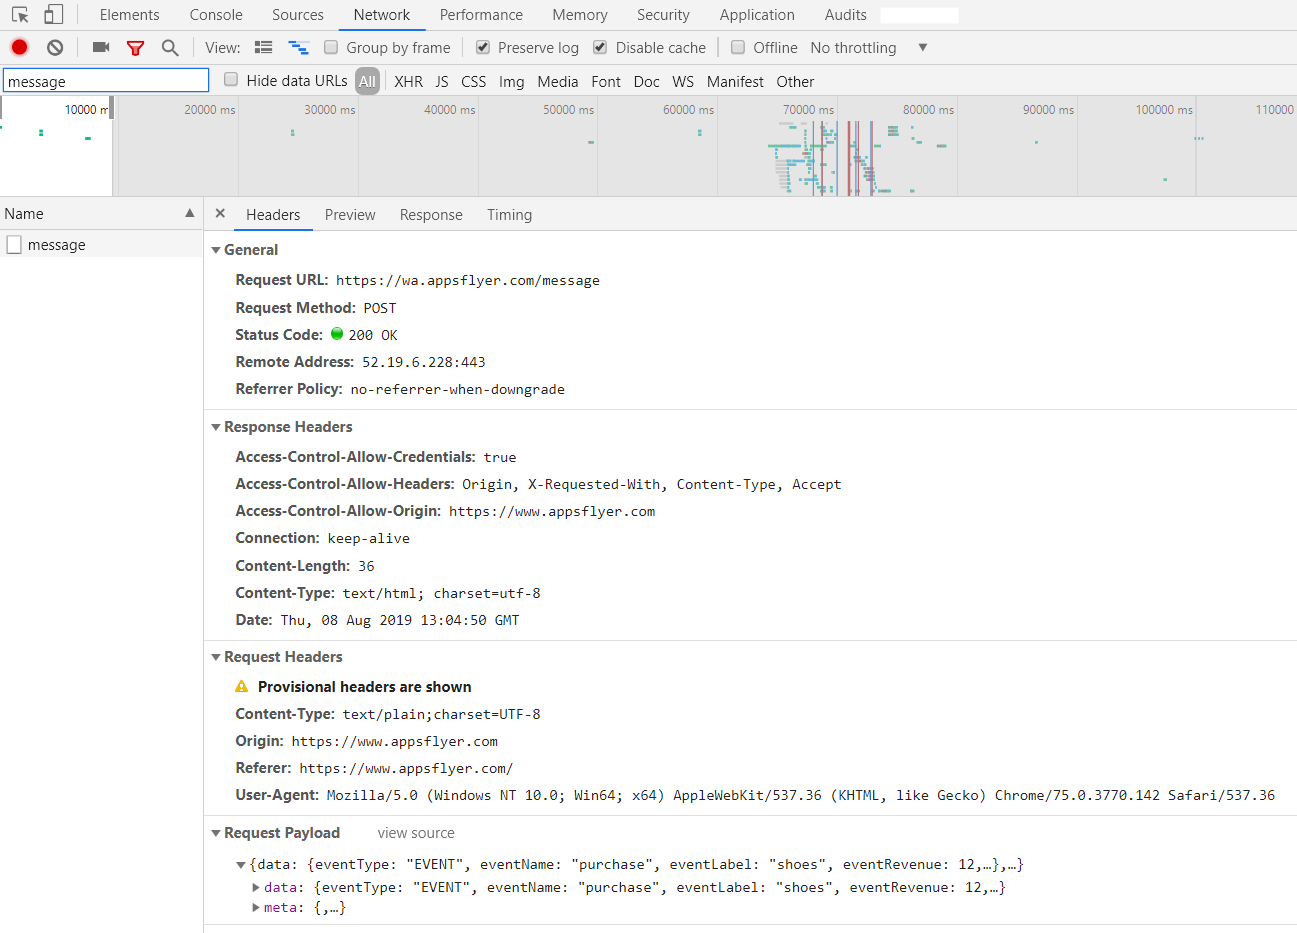Screen dimensions: 1297x933
Task: Expand the data object in payload
Action: coord(257,887)
